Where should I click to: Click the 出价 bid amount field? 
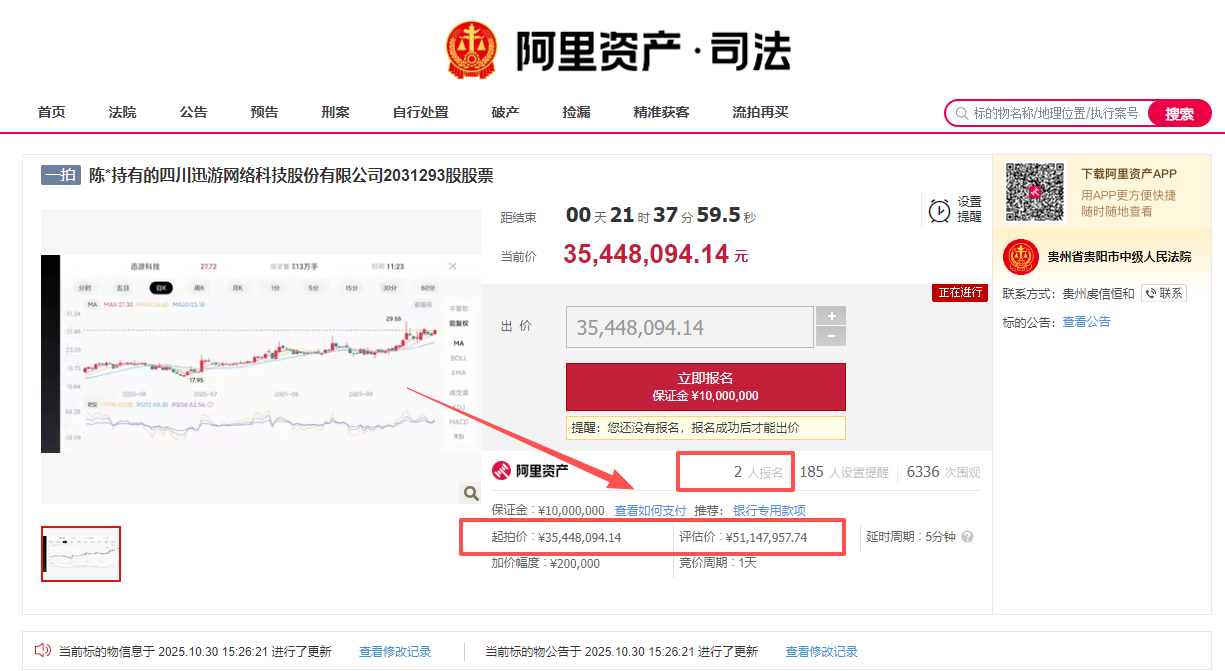tap(690, 327)
